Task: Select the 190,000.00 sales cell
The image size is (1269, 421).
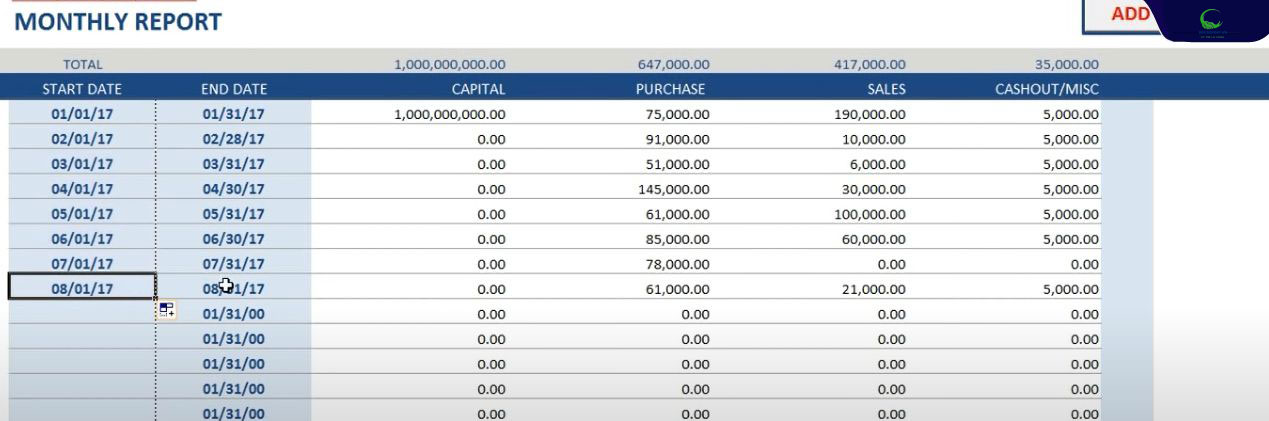Action: pyautogui.click(x=869, y=114)
